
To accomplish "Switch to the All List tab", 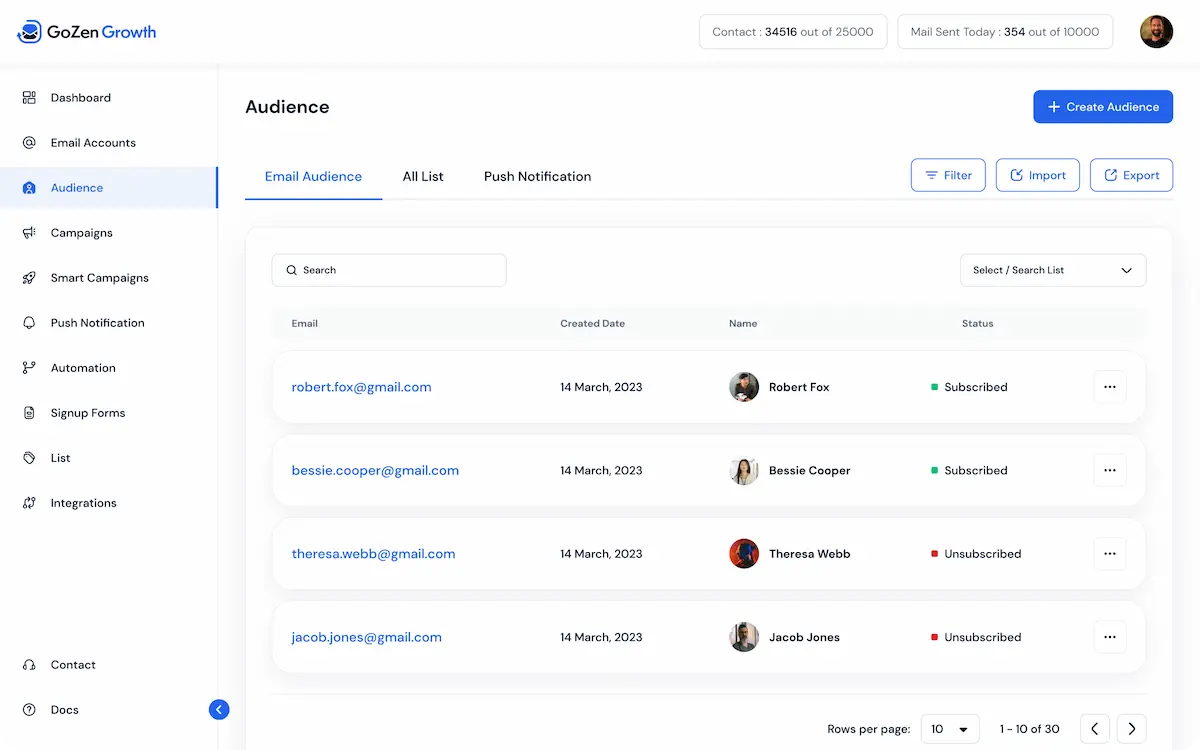I will 423,177.
